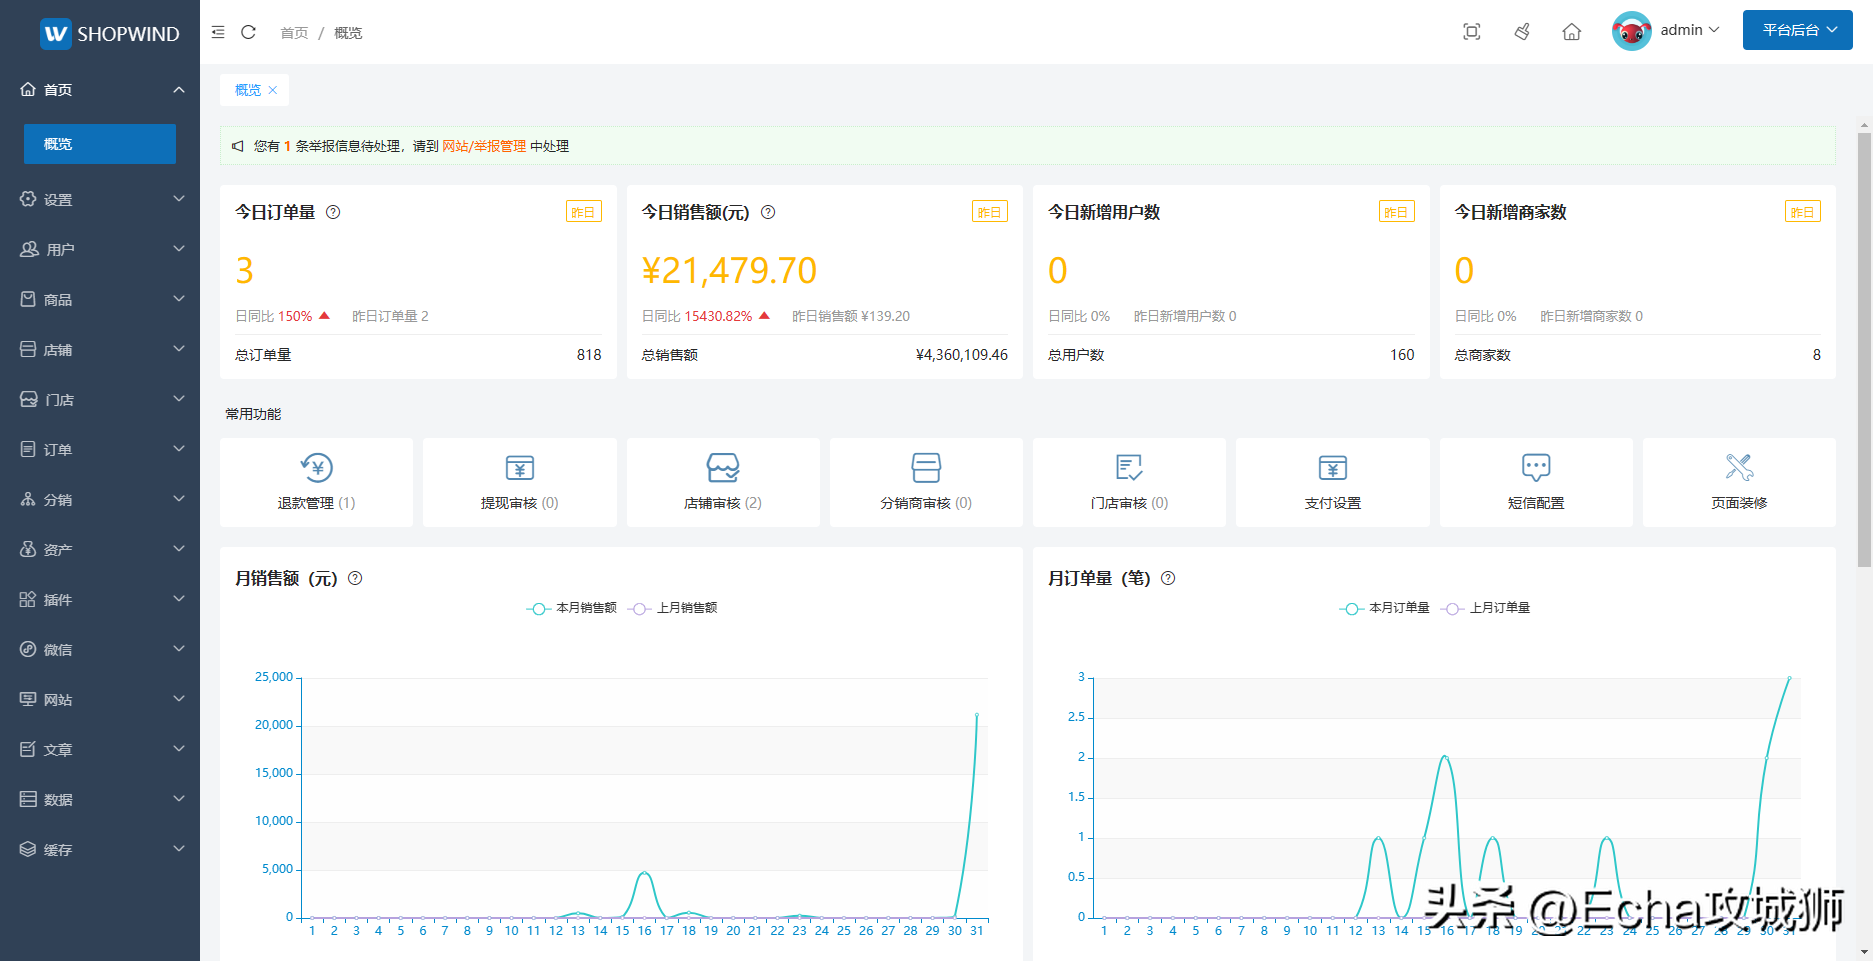This screenshot has width=1873, height=961.
Task: Click the help icon beside 今日销售额(元)
Action: (768, 212)
